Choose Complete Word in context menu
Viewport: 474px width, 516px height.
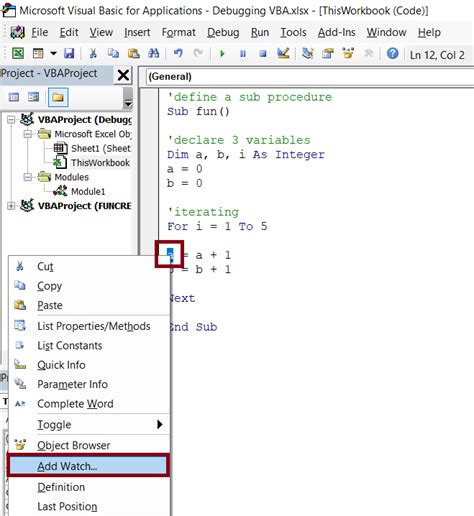coord(89,404)
